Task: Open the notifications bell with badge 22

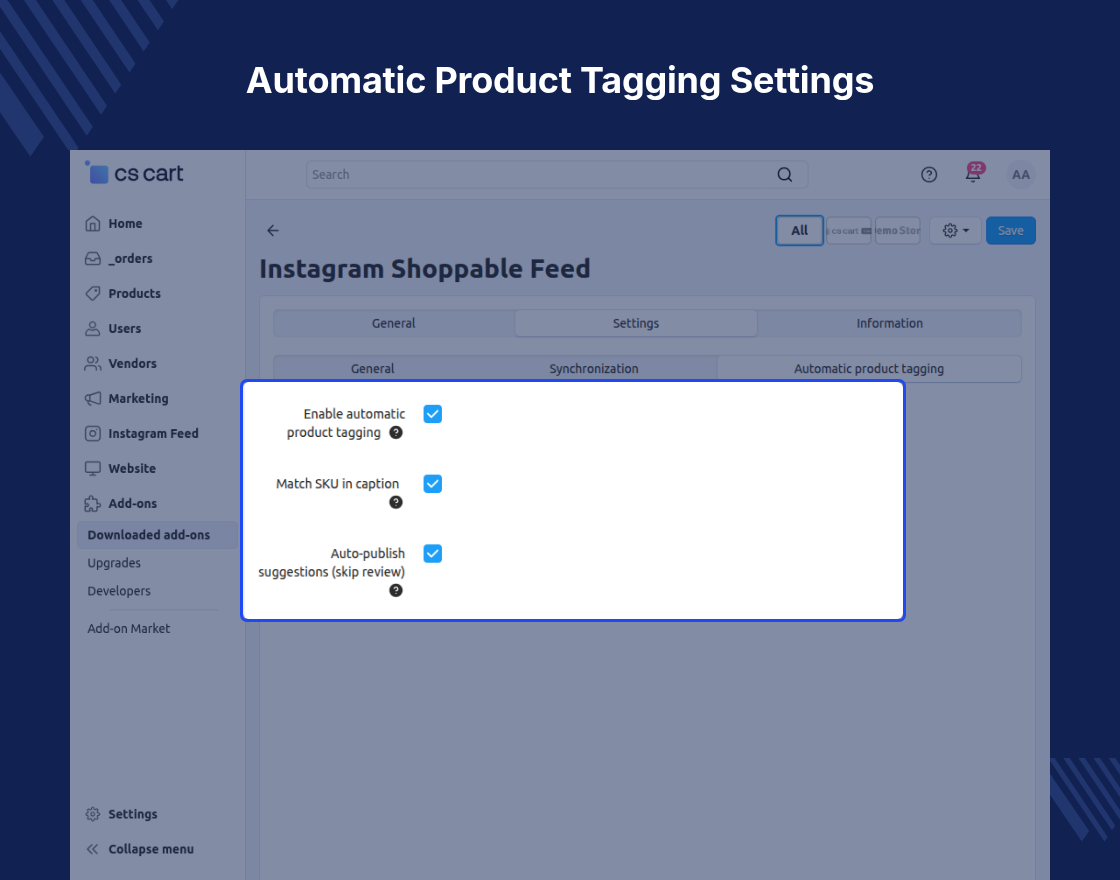Action: [x=974, y=174]
